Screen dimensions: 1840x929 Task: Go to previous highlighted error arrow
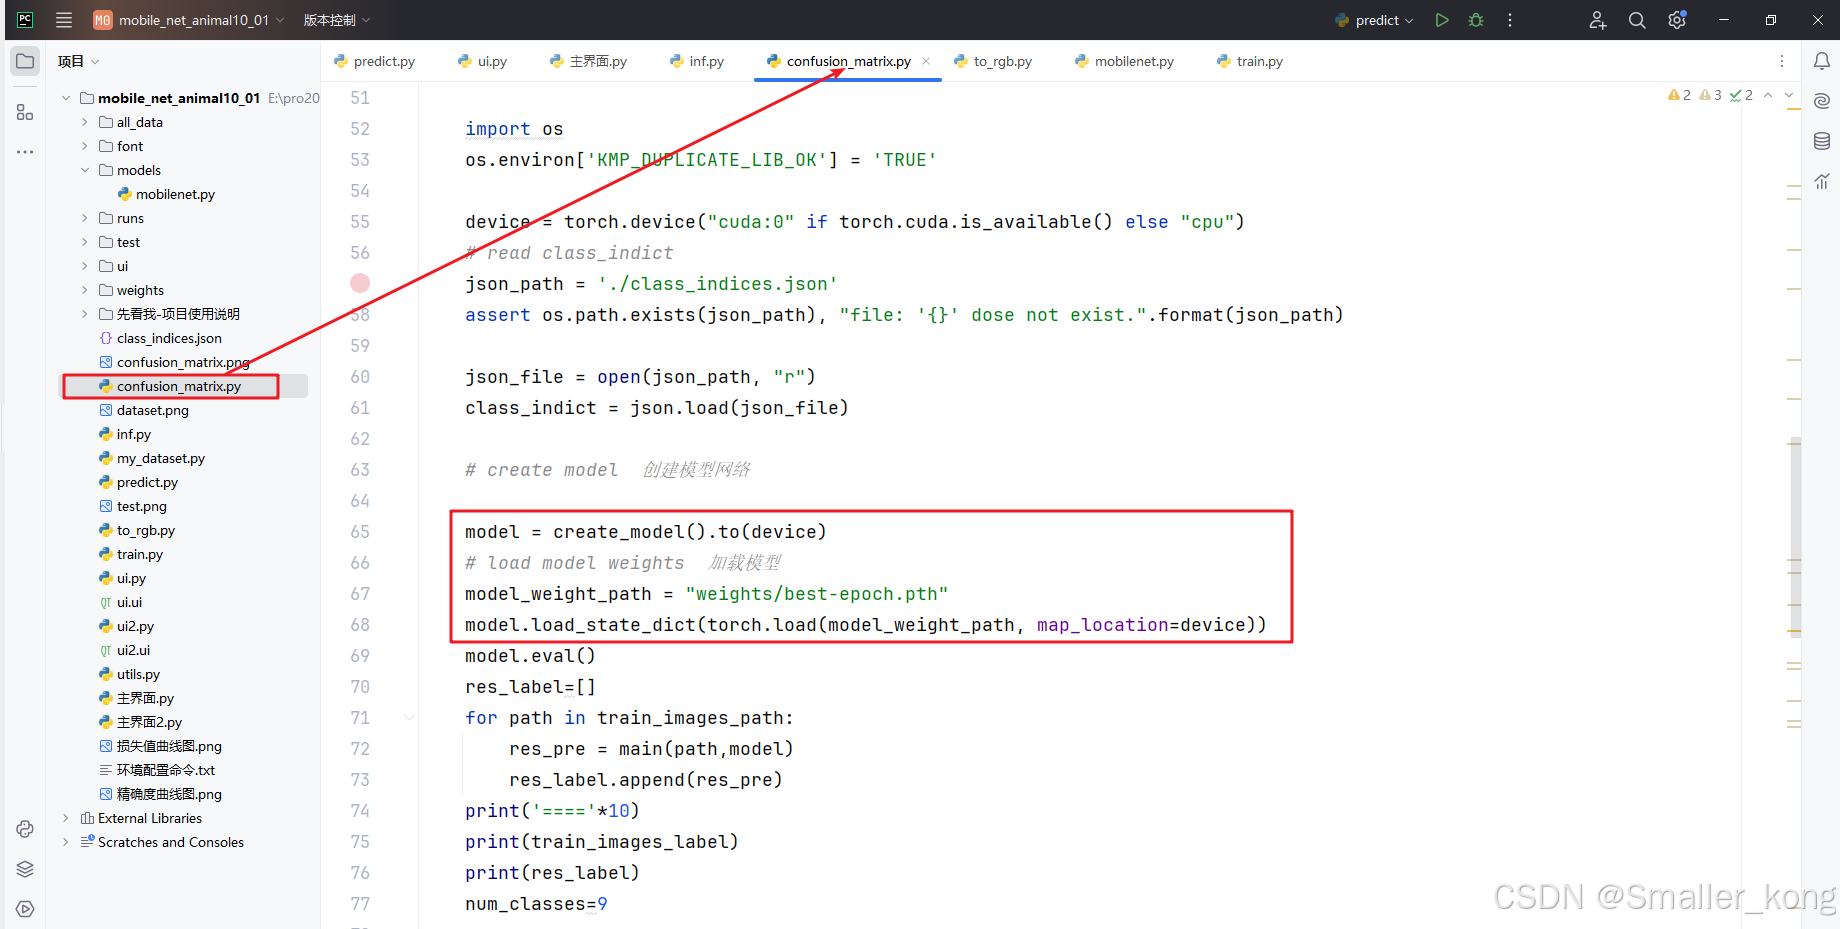click(x=1768, y=95)
